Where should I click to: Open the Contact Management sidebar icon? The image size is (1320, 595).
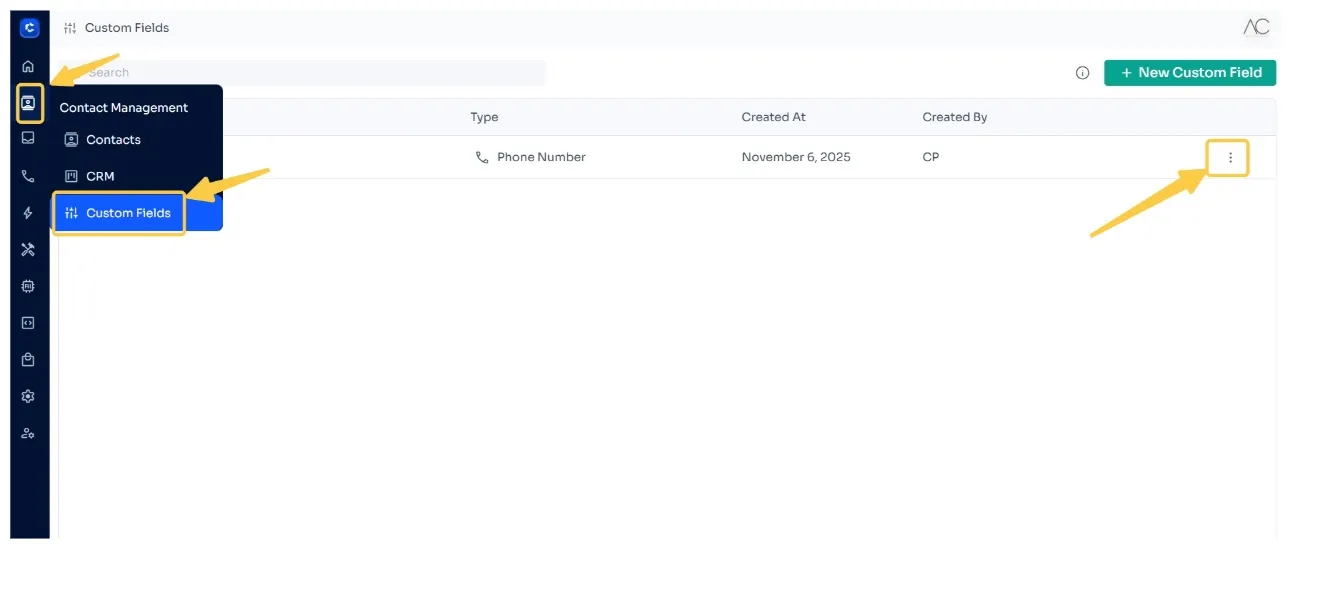[x=29, y=103]
